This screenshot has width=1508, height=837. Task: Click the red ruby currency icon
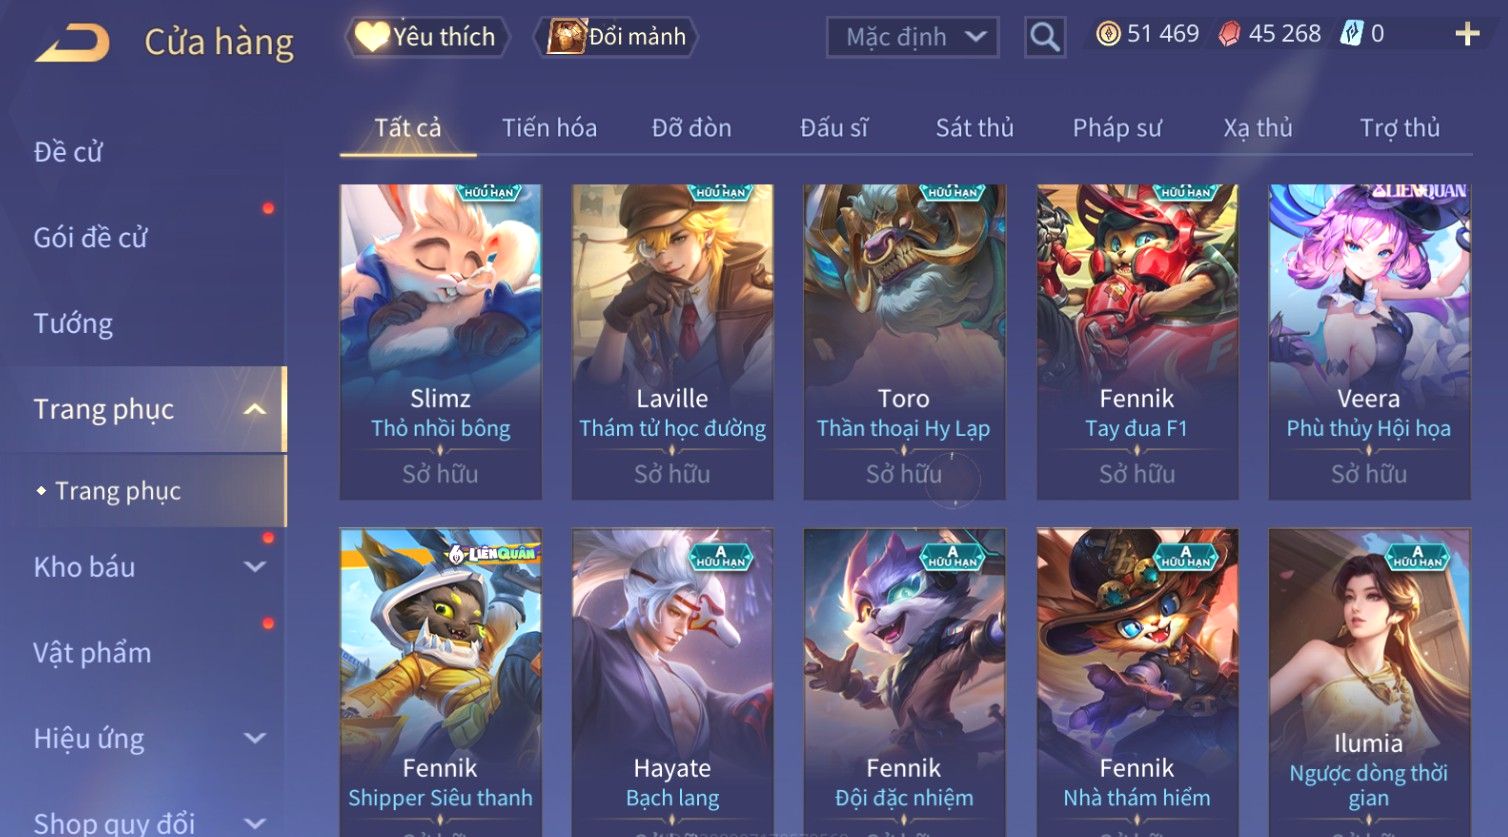click(x=1229, y=34)
